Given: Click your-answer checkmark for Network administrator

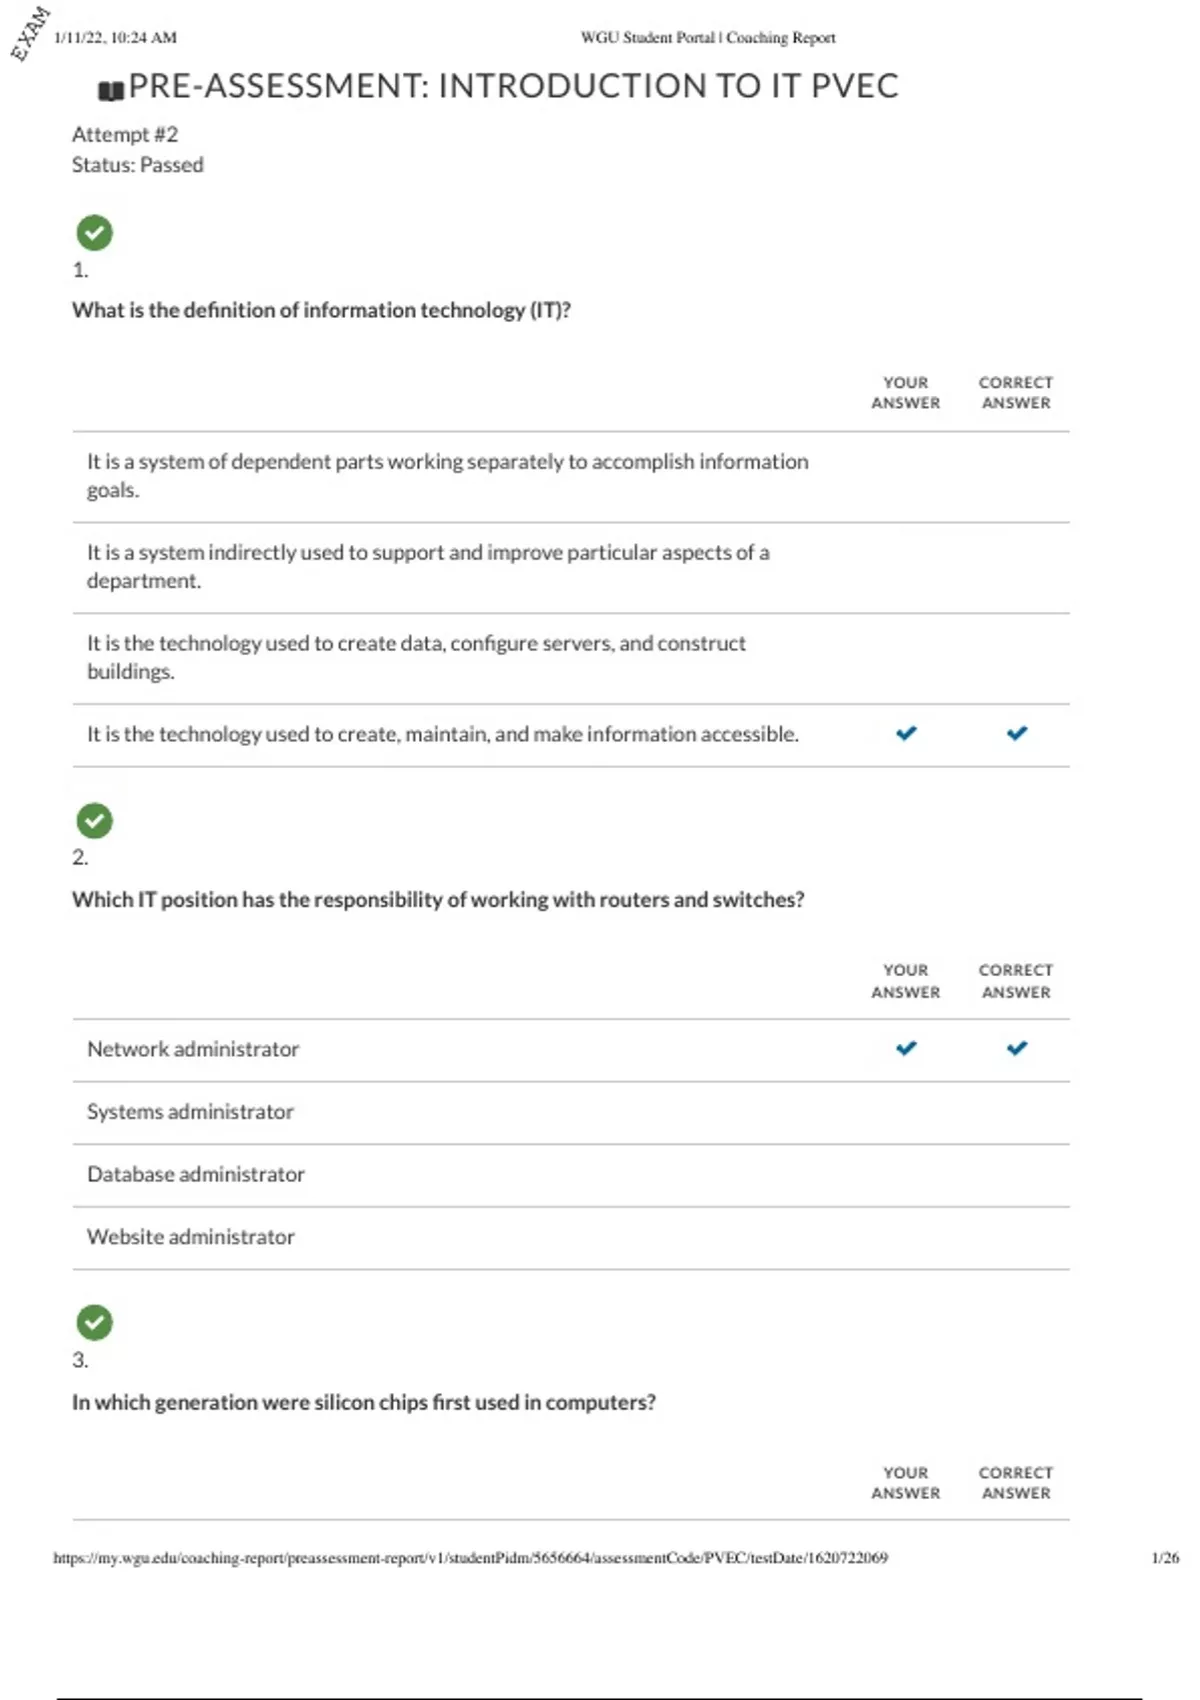Looking at the screenshot, I should tap(906, 1048).
